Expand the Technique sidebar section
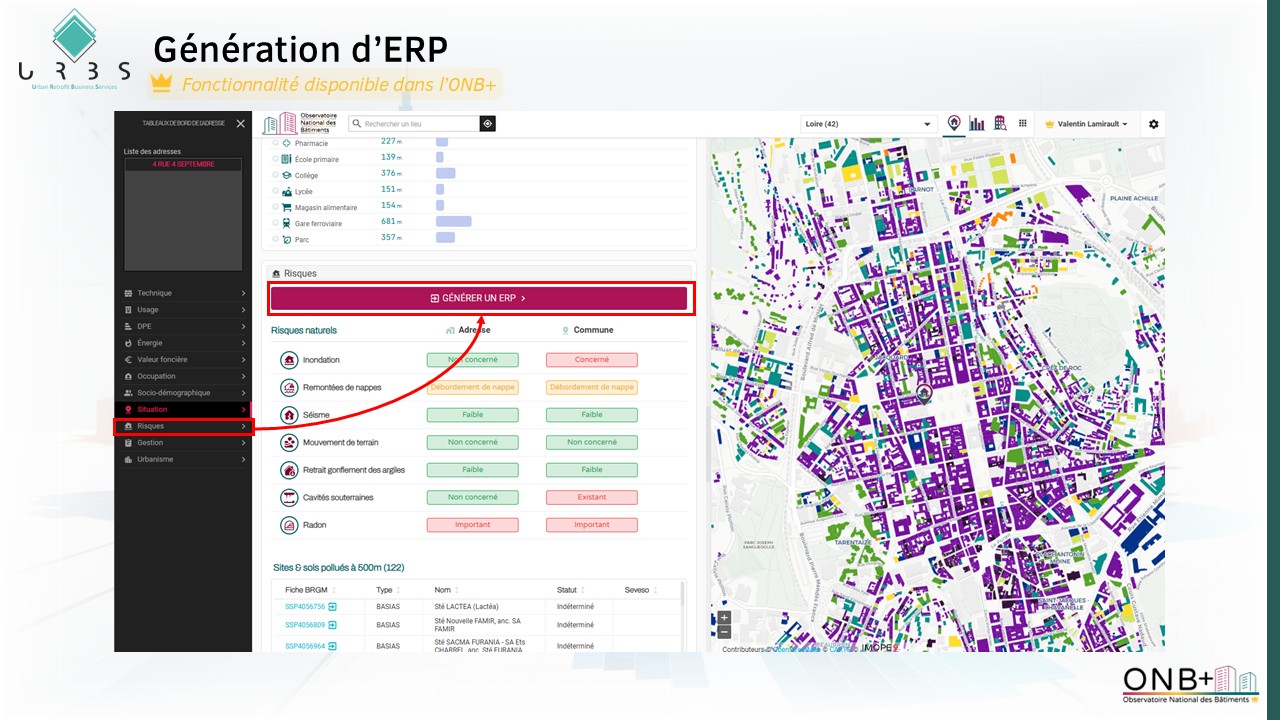1280x720 pixels. click(x=183, y=293)
